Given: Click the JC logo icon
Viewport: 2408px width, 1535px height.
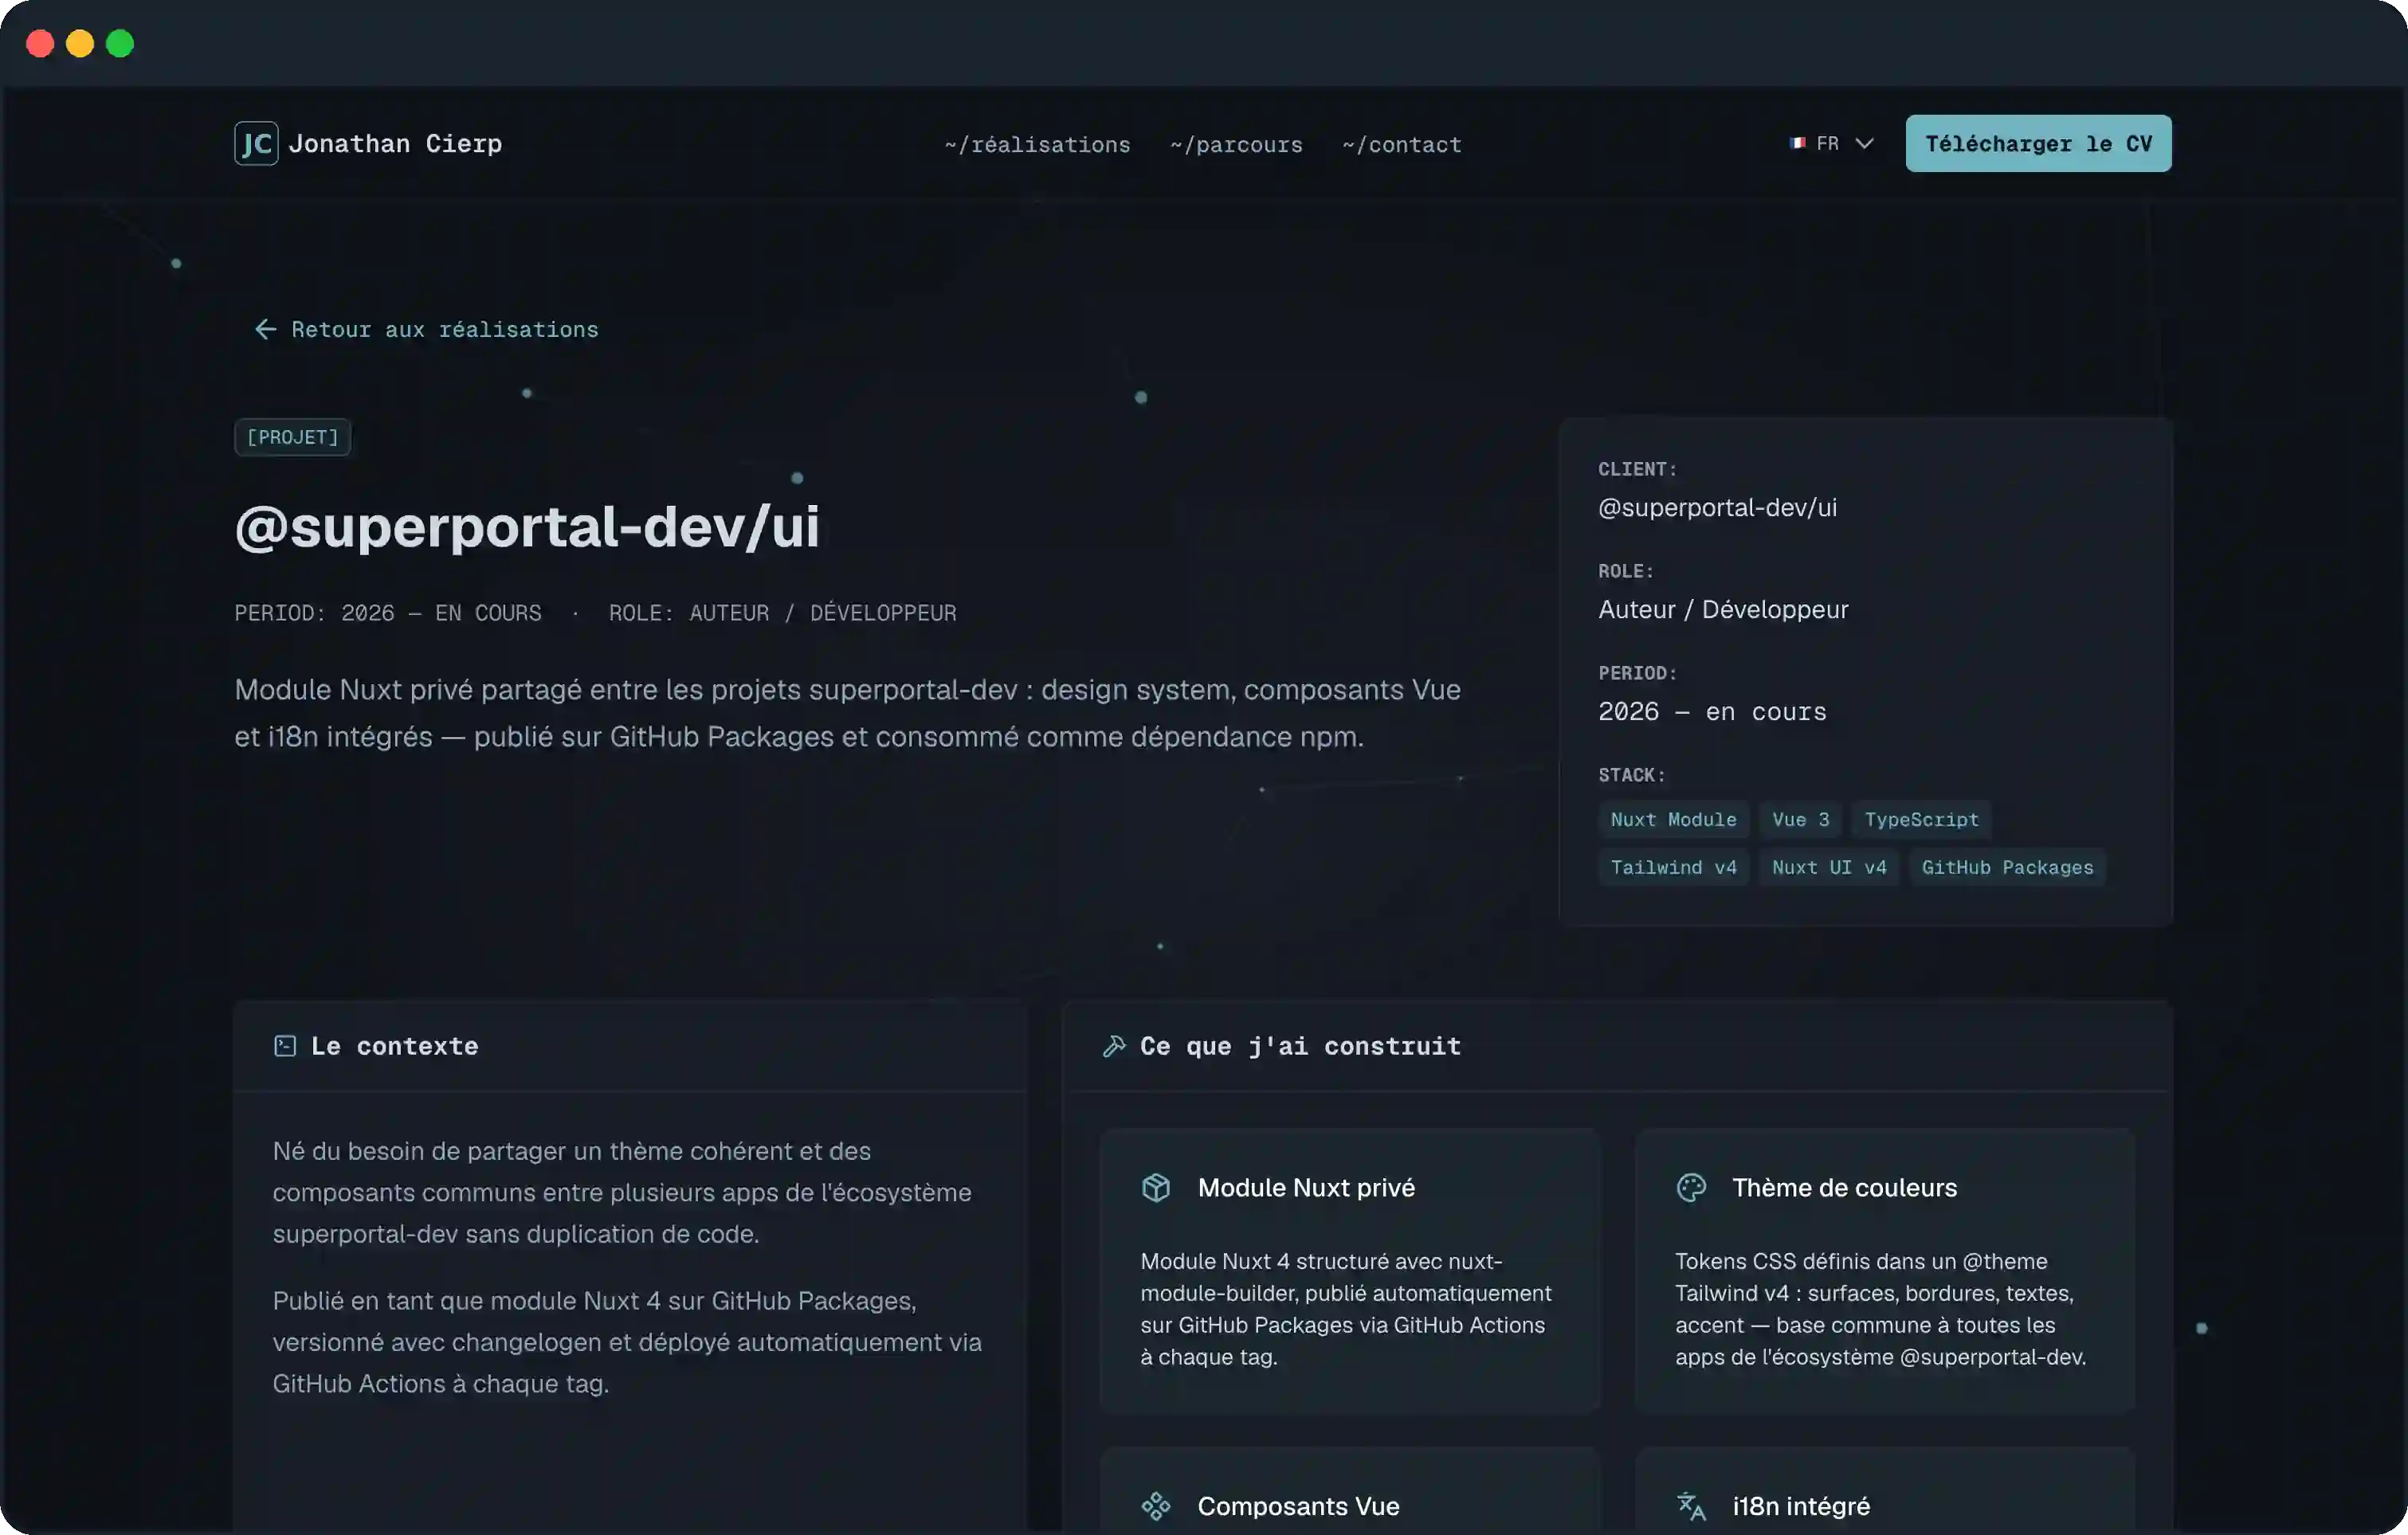Looking at the screenshot, I should point(256,143).
